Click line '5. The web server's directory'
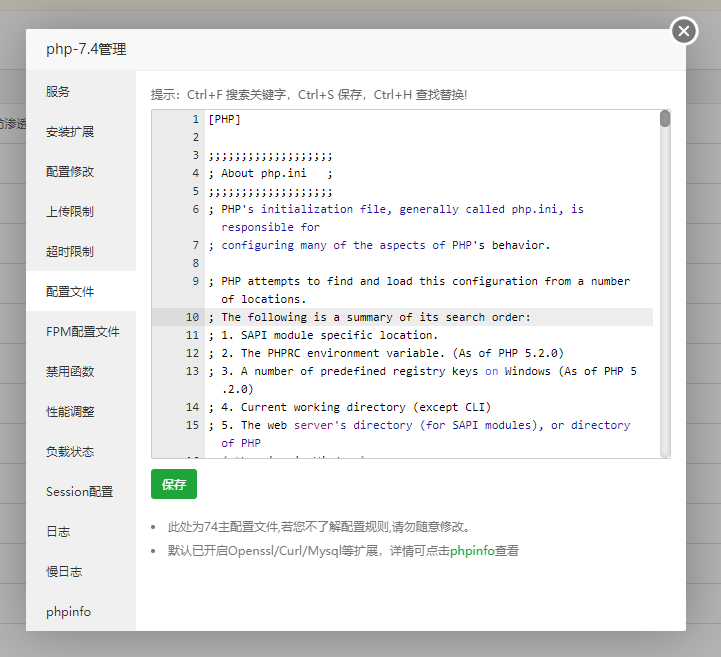Image resolution: width=721 pixels, height=657 pixels. (419, 434)
